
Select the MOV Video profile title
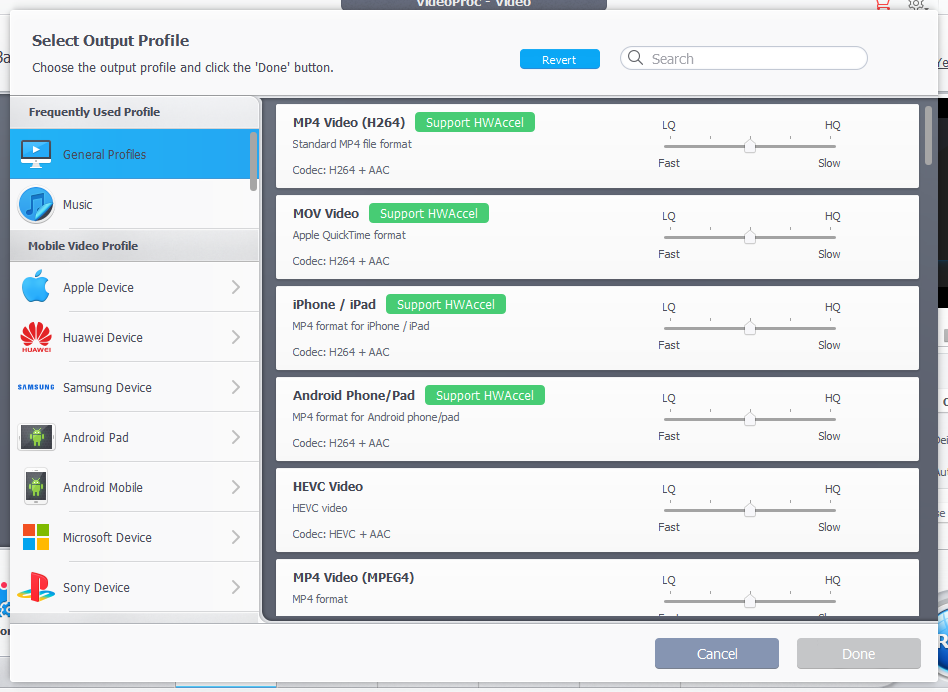(x=326, y=213)
